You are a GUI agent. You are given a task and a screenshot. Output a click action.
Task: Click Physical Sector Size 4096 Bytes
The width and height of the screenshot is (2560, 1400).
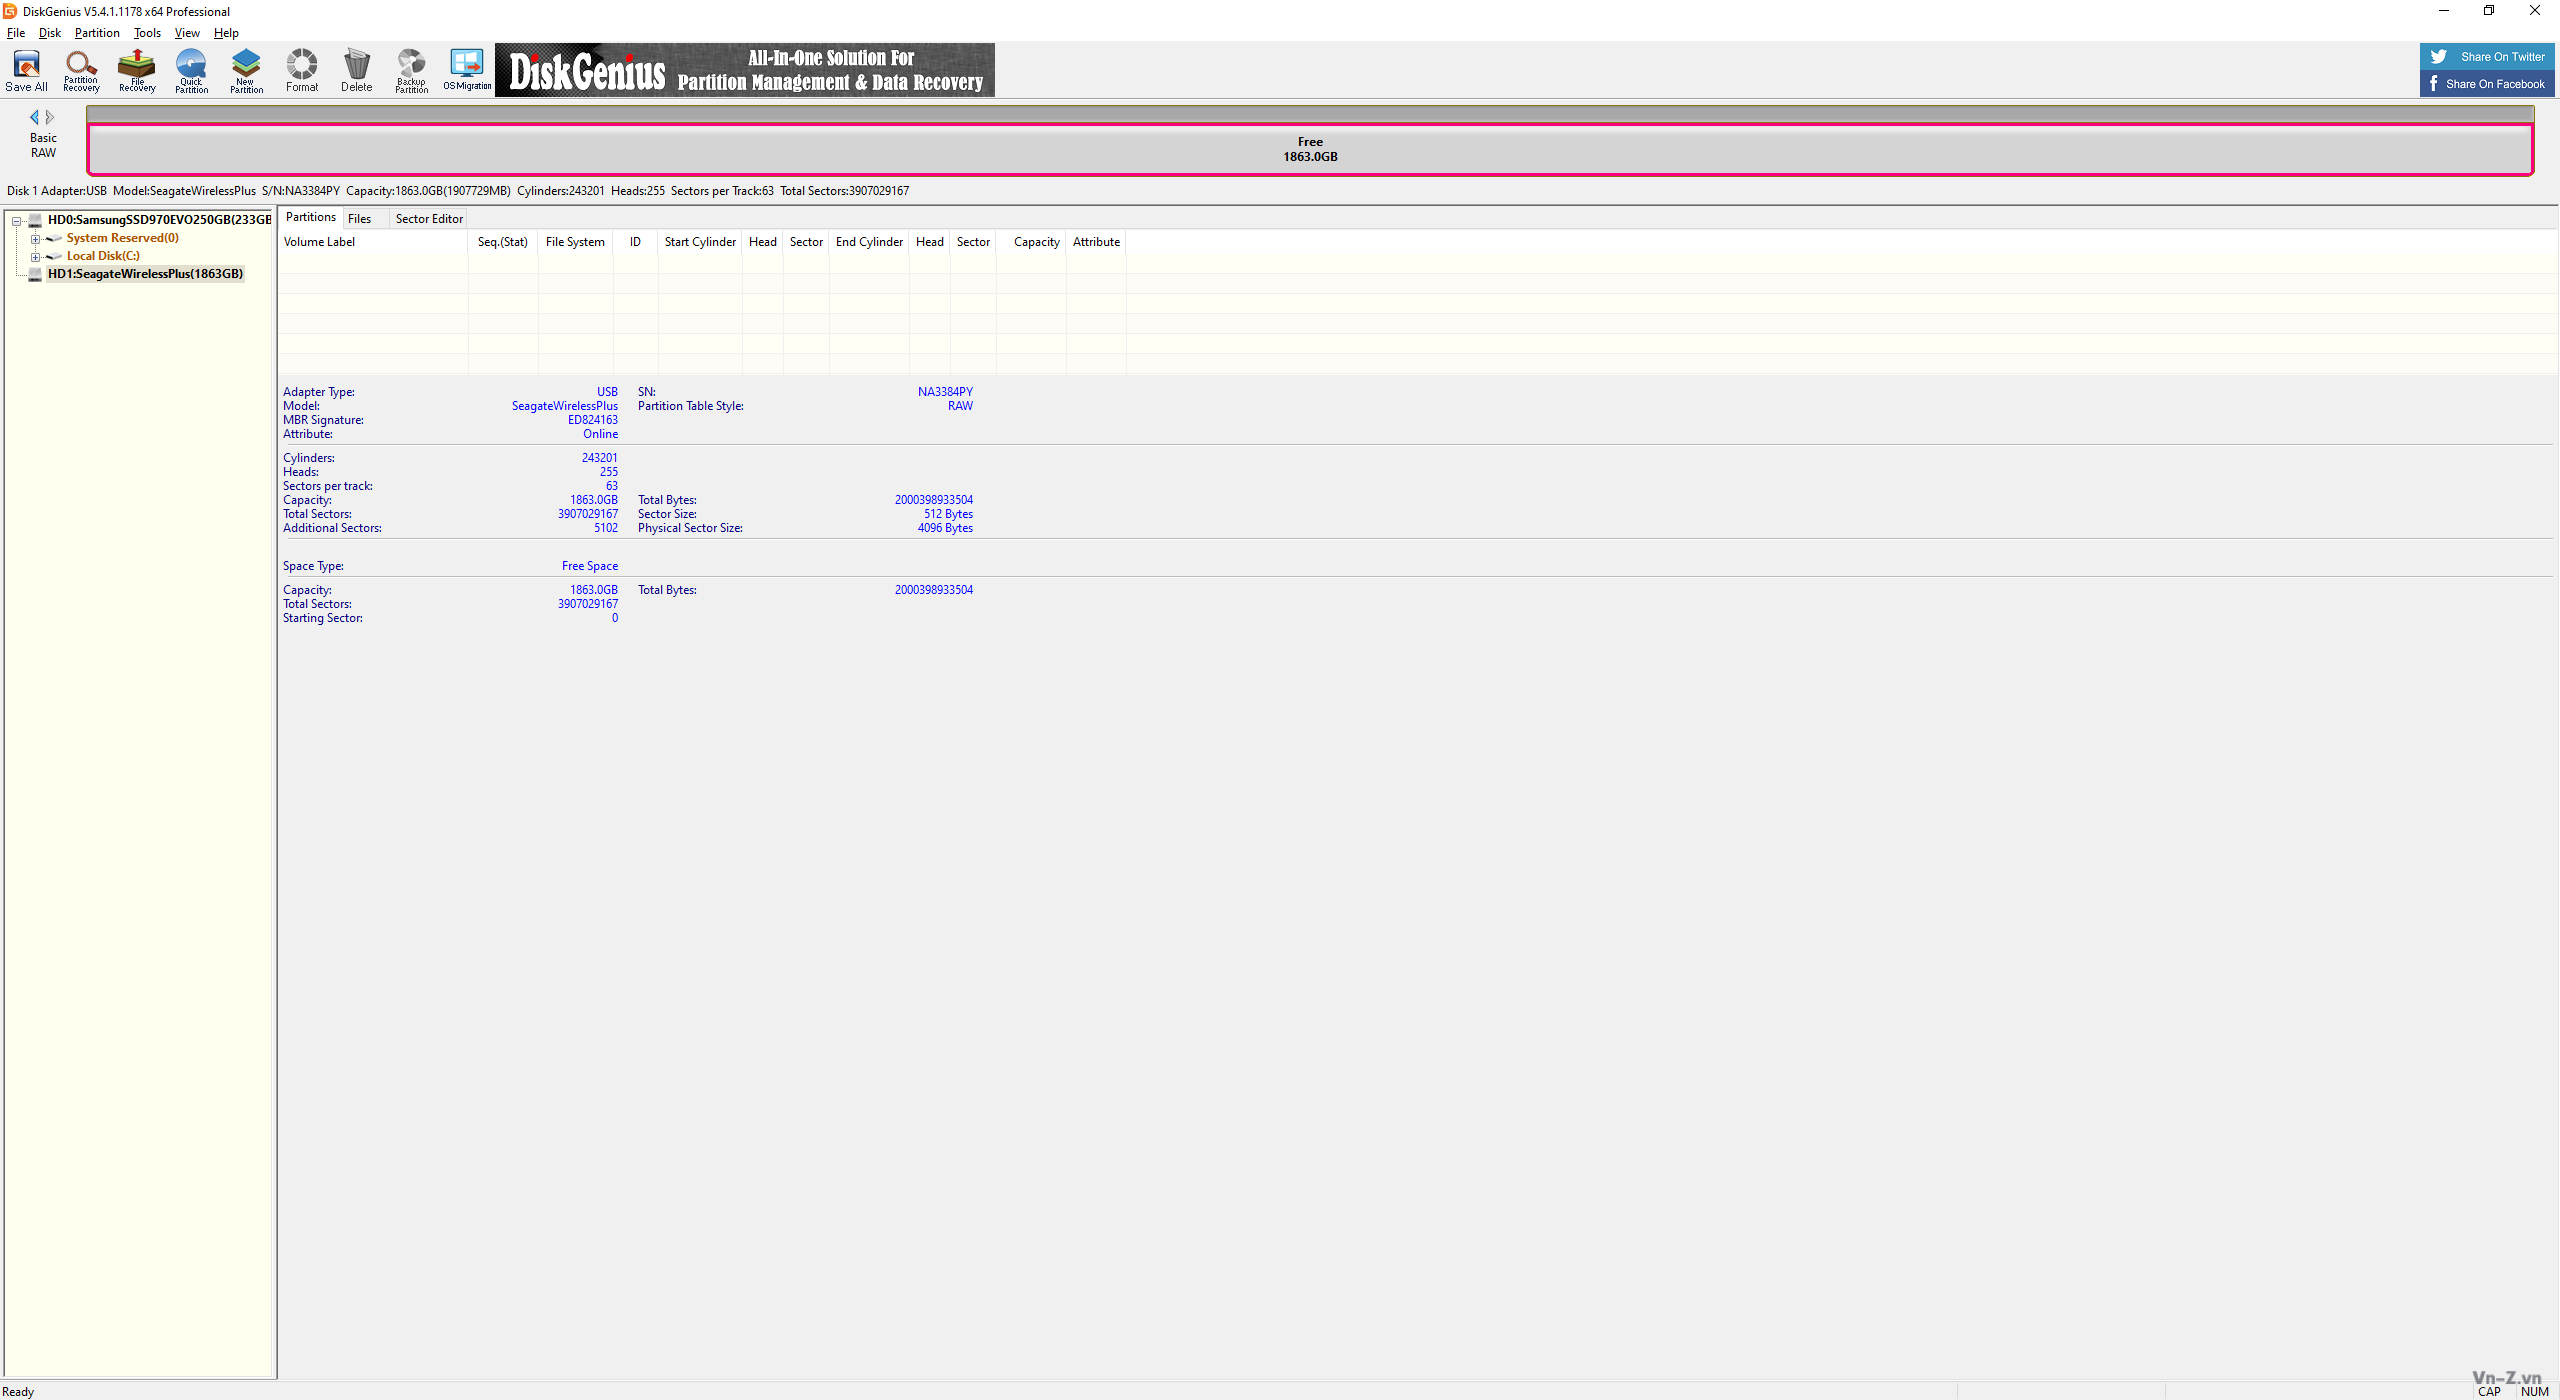click(x=945, y=528)
